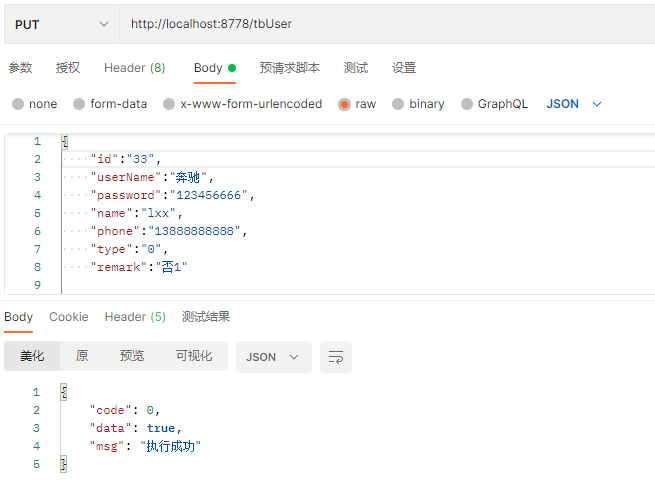This screenshot has height=491, width=655.
Task: Switch to 原 raw response view
Action: (x=82, y=356)
